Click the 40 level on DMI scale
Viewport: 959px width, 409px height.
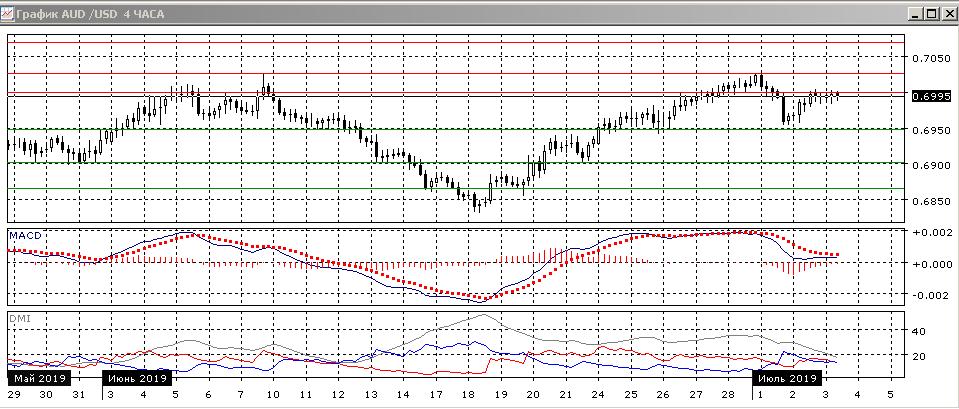pos(920,329)
